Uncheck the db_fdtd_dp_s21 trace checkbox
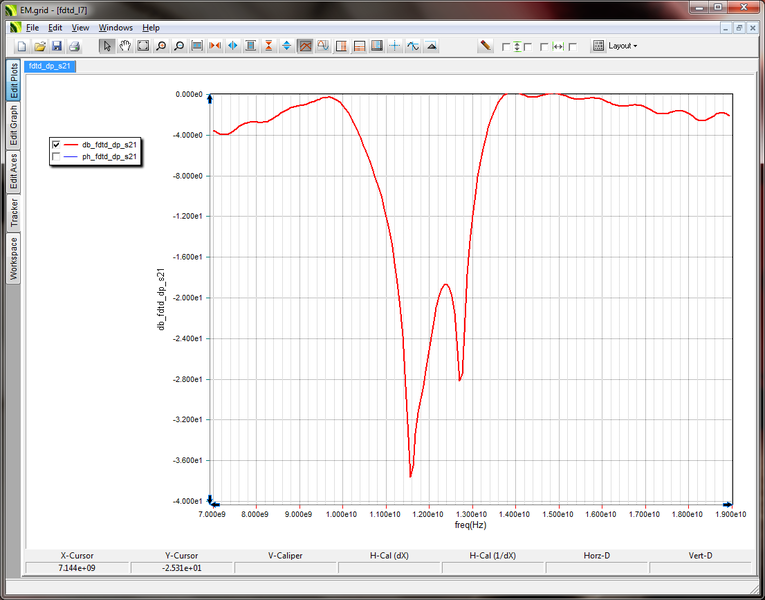Viewport: 765px width, 600px height. [57, 145]
